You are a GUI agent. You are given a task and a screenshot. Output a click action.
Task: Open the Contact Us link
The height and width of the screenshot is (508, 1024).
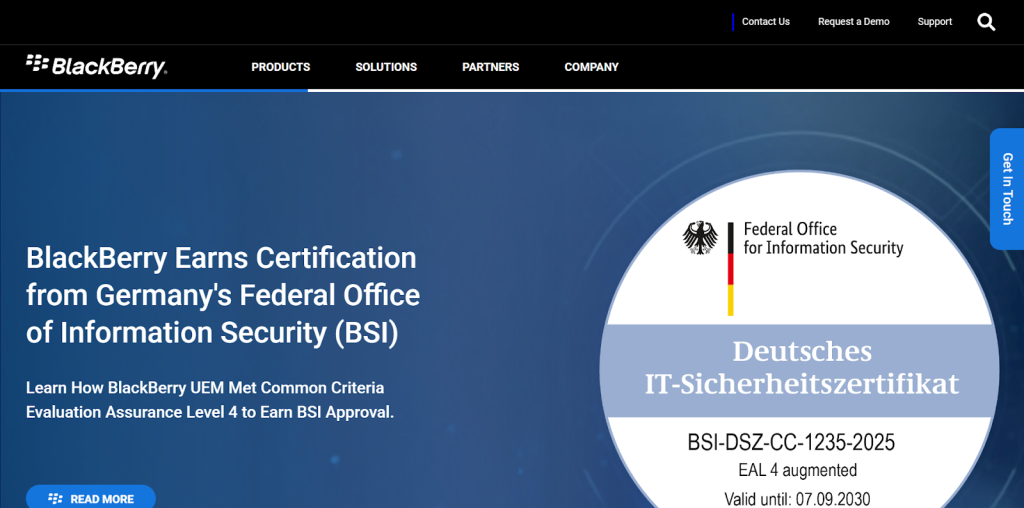click(765, 22)
